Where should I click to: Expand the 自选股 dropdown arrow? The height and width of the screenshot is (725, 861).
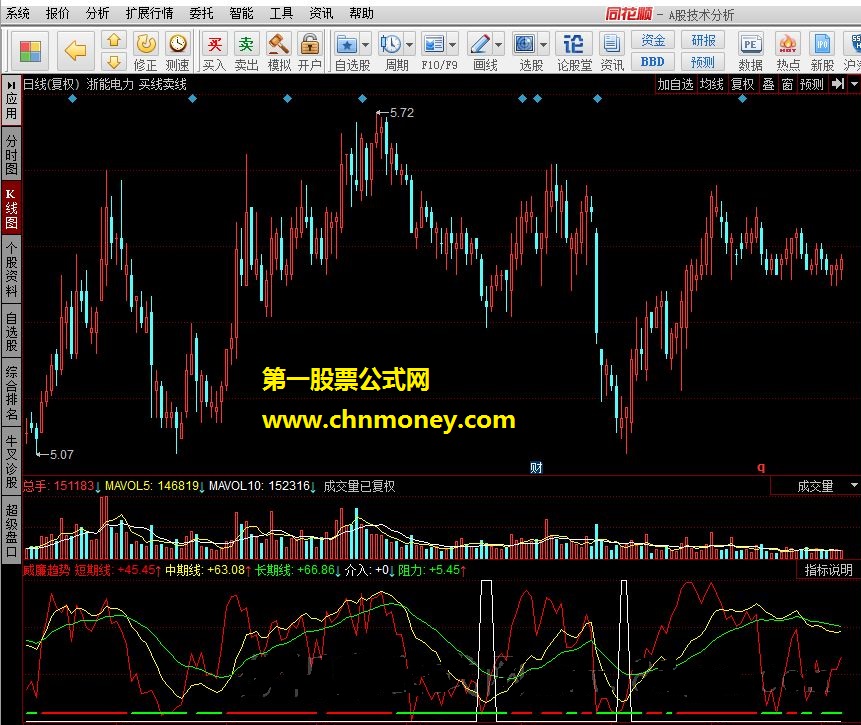pos(366,45)
